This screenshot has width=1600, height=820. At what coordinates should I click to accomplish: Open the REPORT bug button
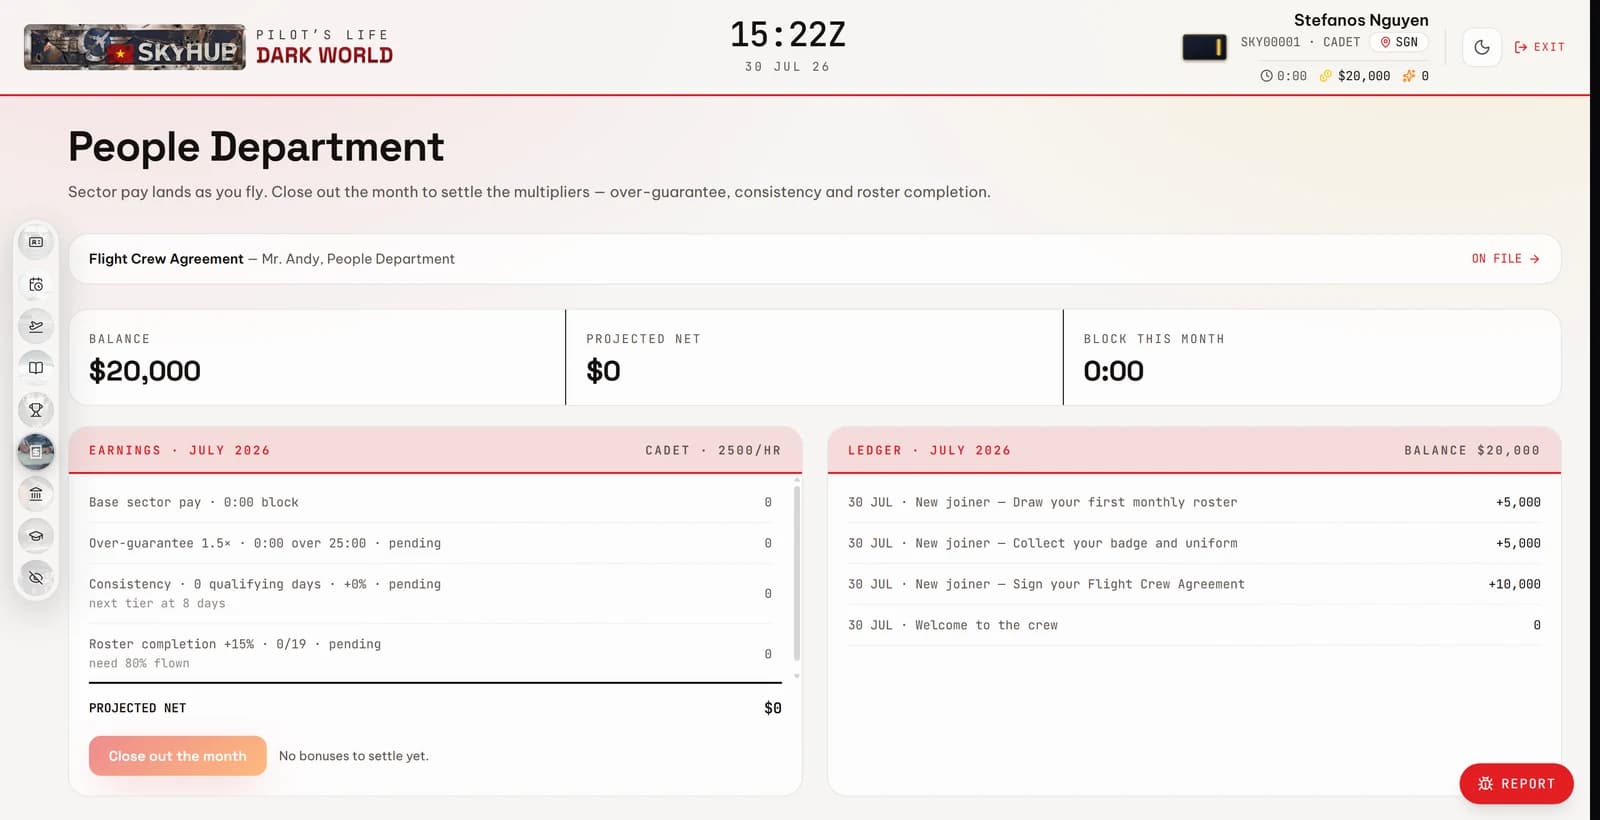pyautogui.click(x=1516, y=784)
